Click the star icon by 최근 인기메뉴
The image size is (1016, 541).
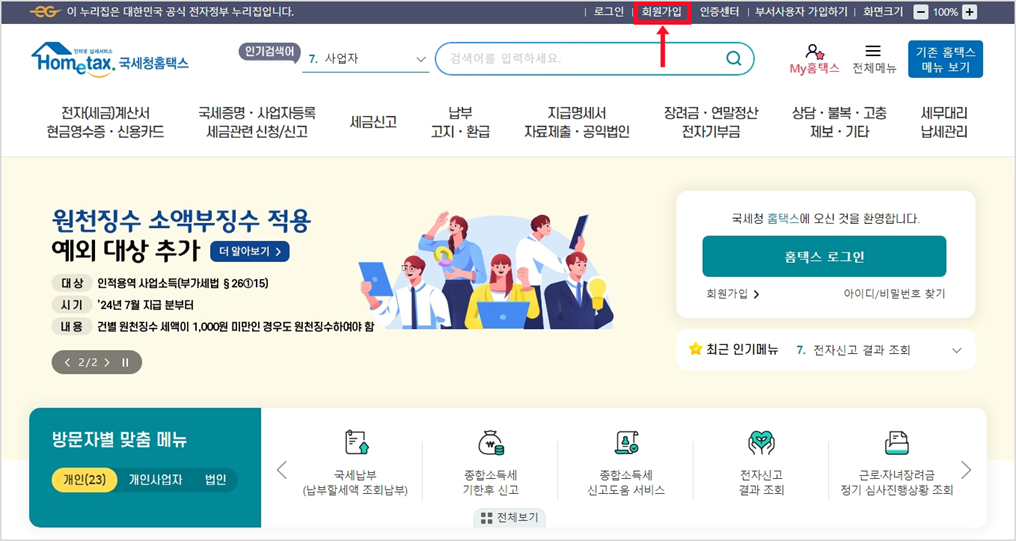tap(695, 349)
